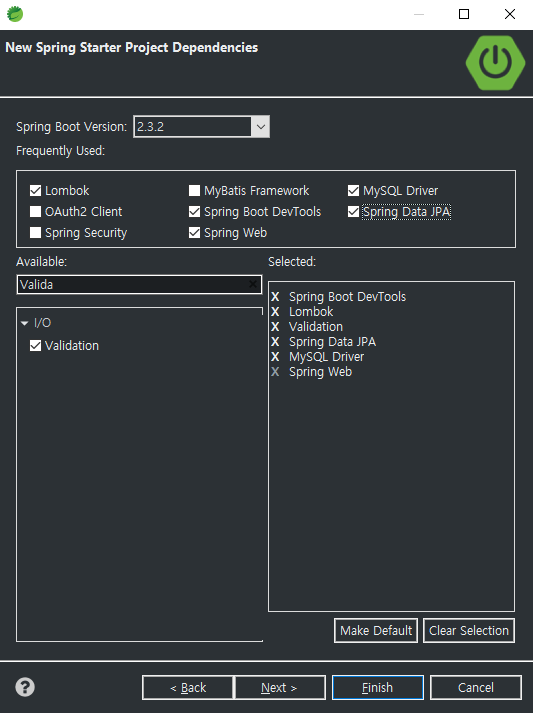533x713 pixels.
Task: Proceed with the Next button
Action: click(280, 687)
